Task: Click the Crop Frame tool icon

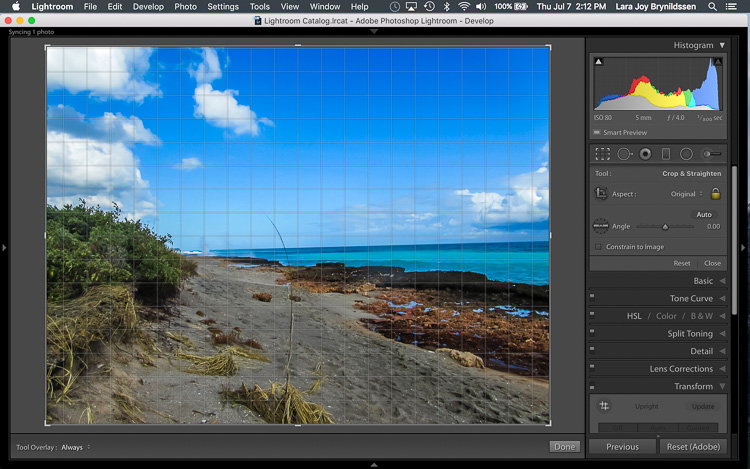Action: point(601,194)
